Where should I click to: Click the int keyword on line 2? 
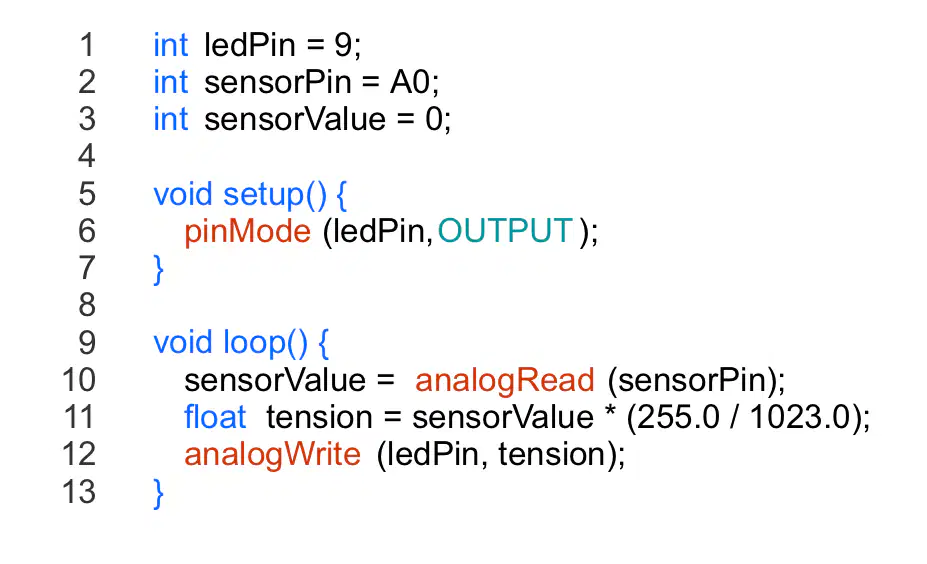pyautogui.click(x=171, y=82)
